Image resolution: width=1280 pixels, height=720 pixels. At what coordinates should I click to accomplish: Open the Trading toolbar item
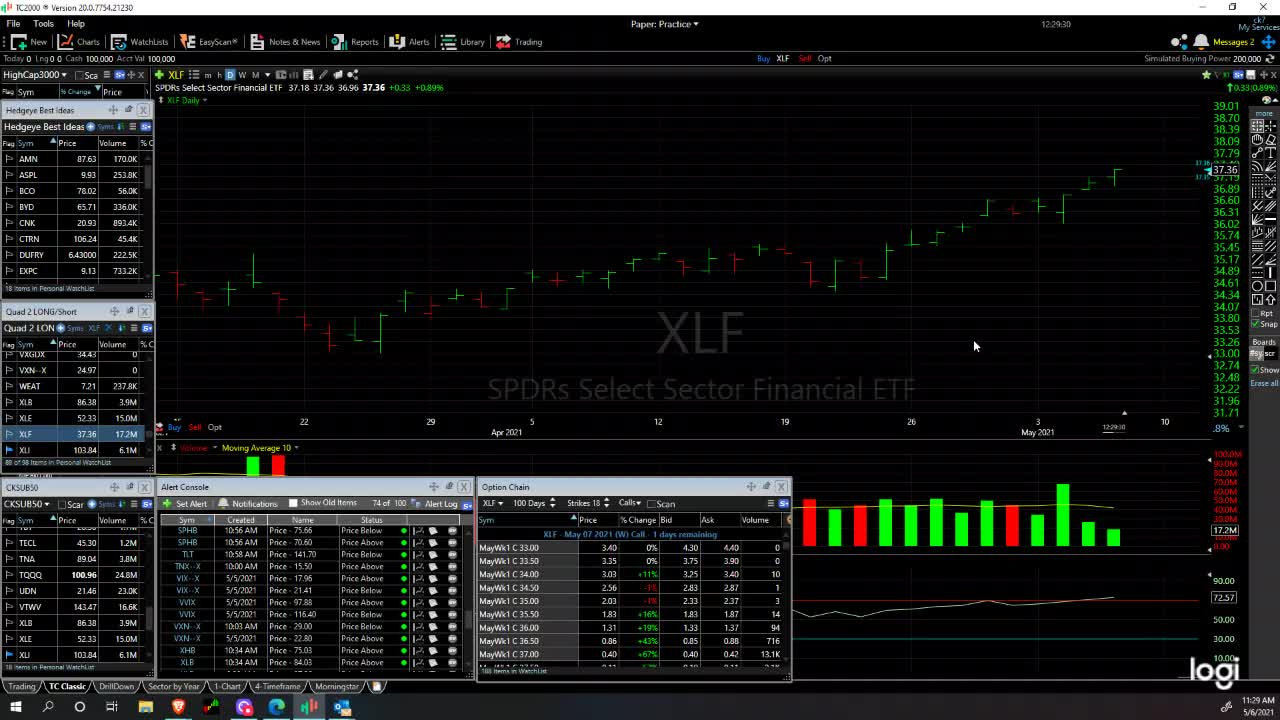(x=519, y=42)
